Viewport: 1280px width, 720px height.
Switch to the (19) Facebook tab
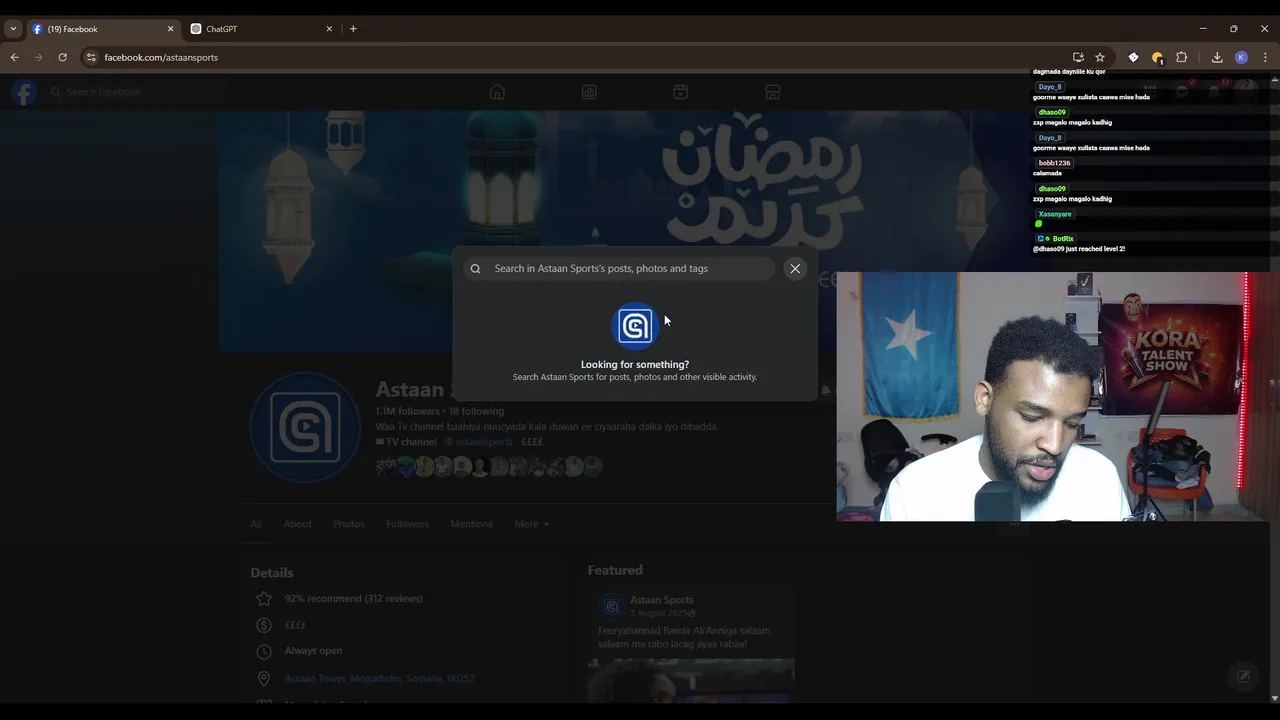(x=104, y=29)
